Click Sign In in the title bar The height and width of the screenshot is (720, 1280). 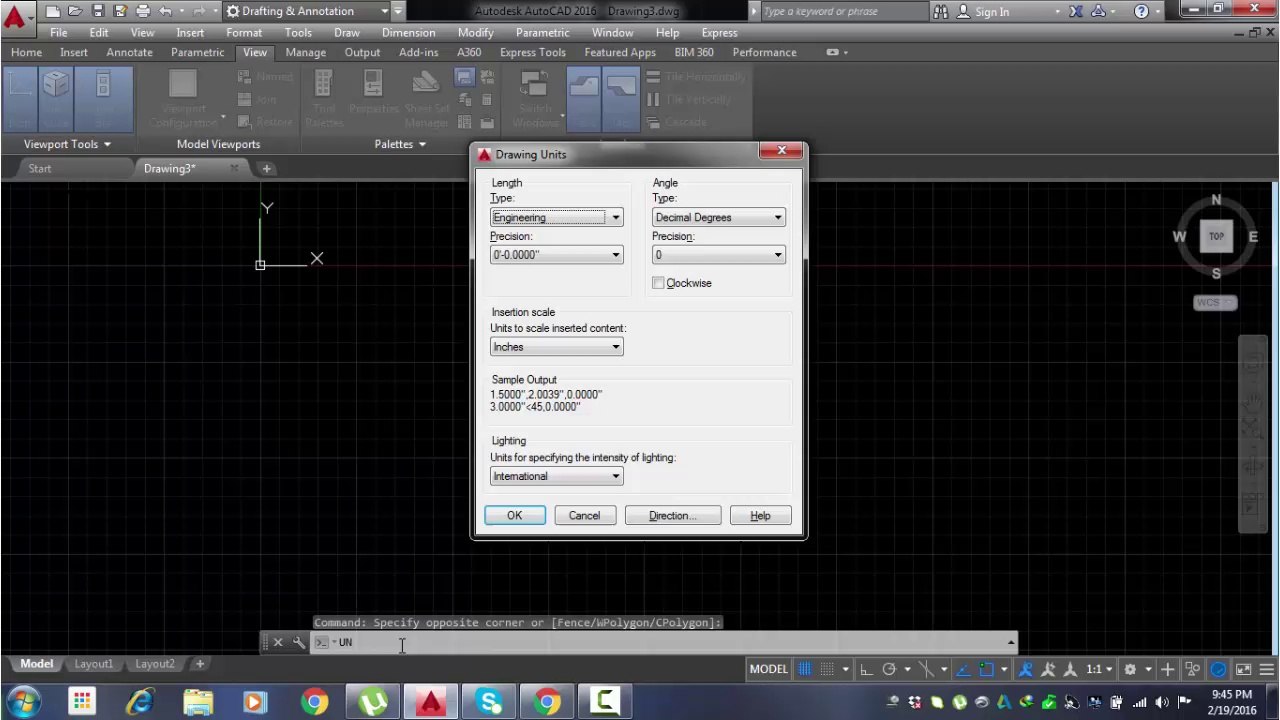[992, 12]
